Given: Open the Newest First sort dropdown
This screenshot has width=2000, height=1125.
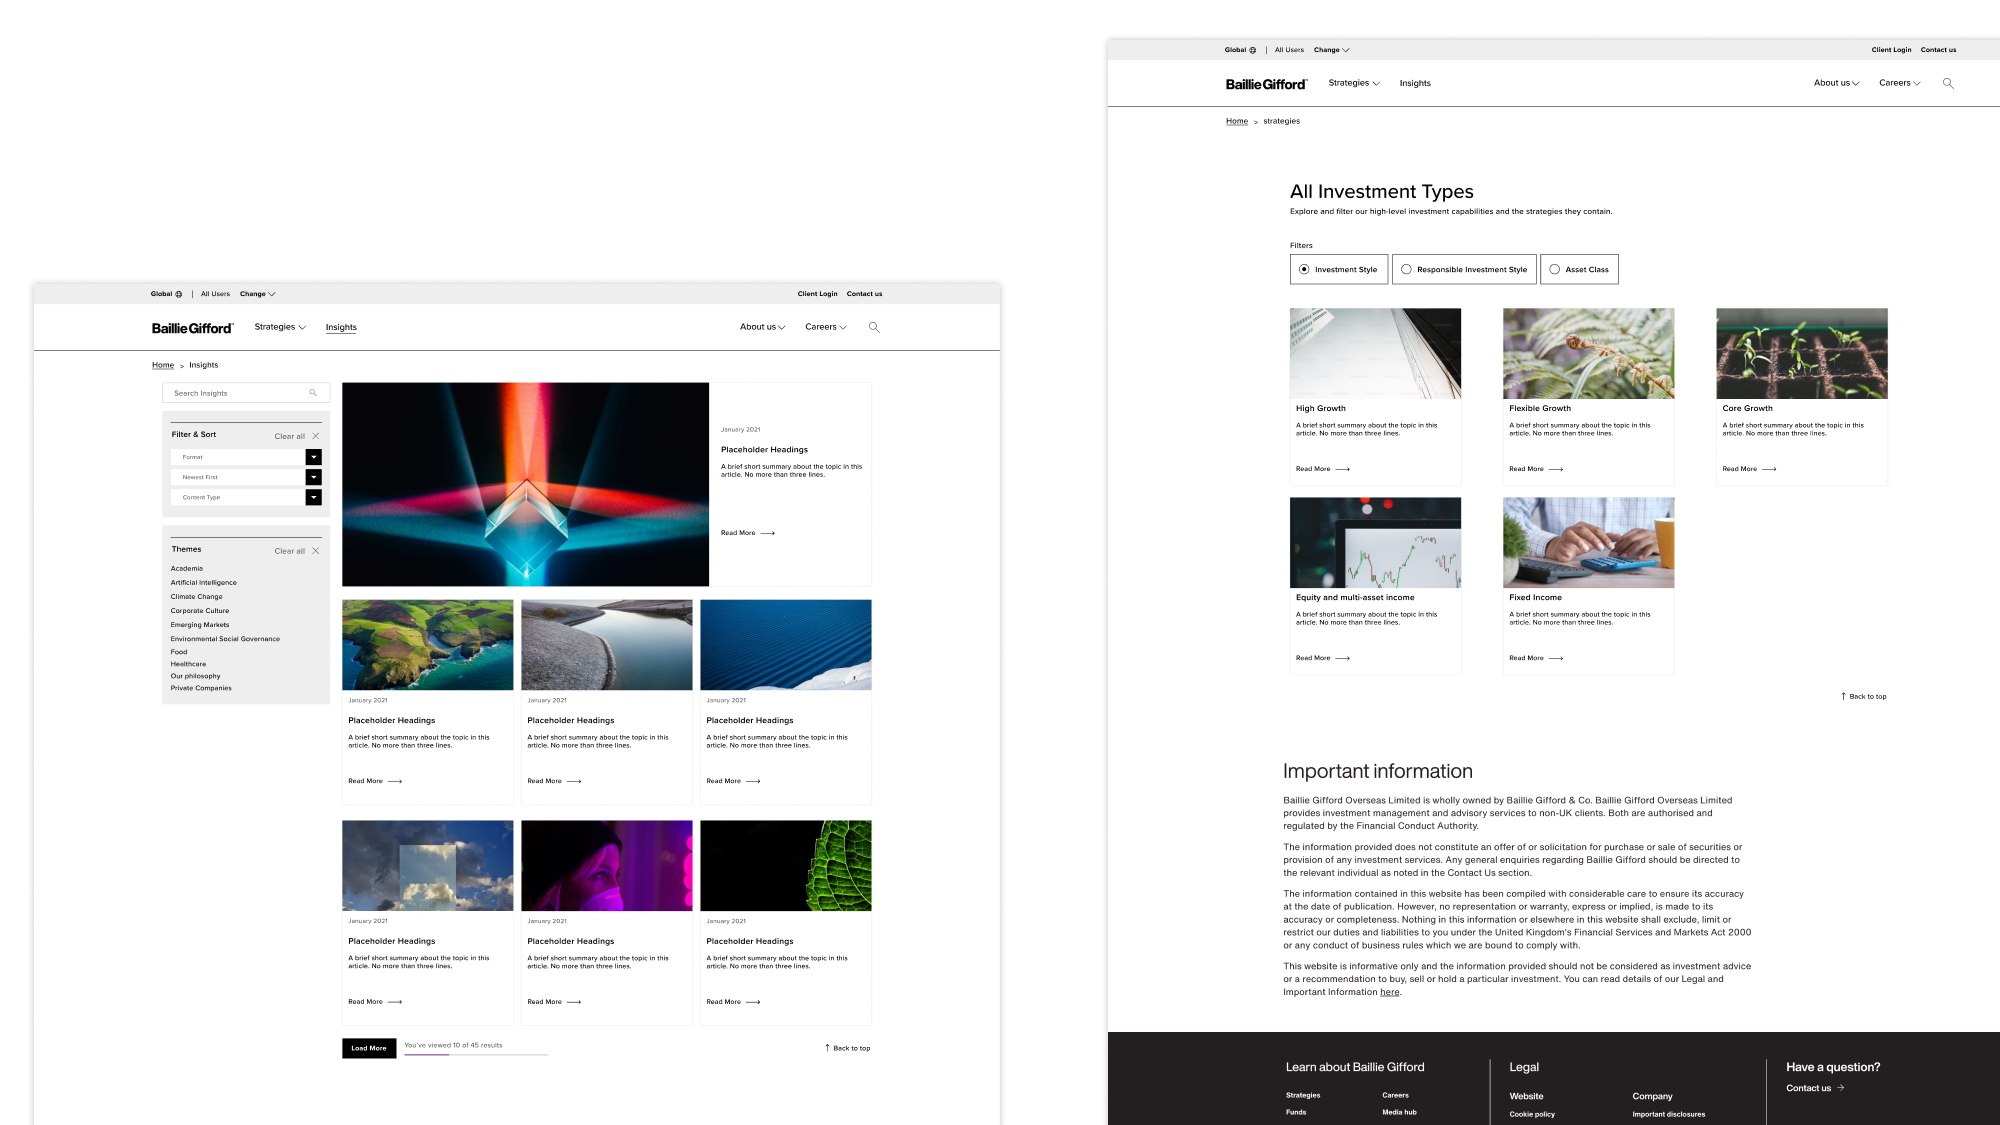Looking at the screenshot, I should 313,477.
